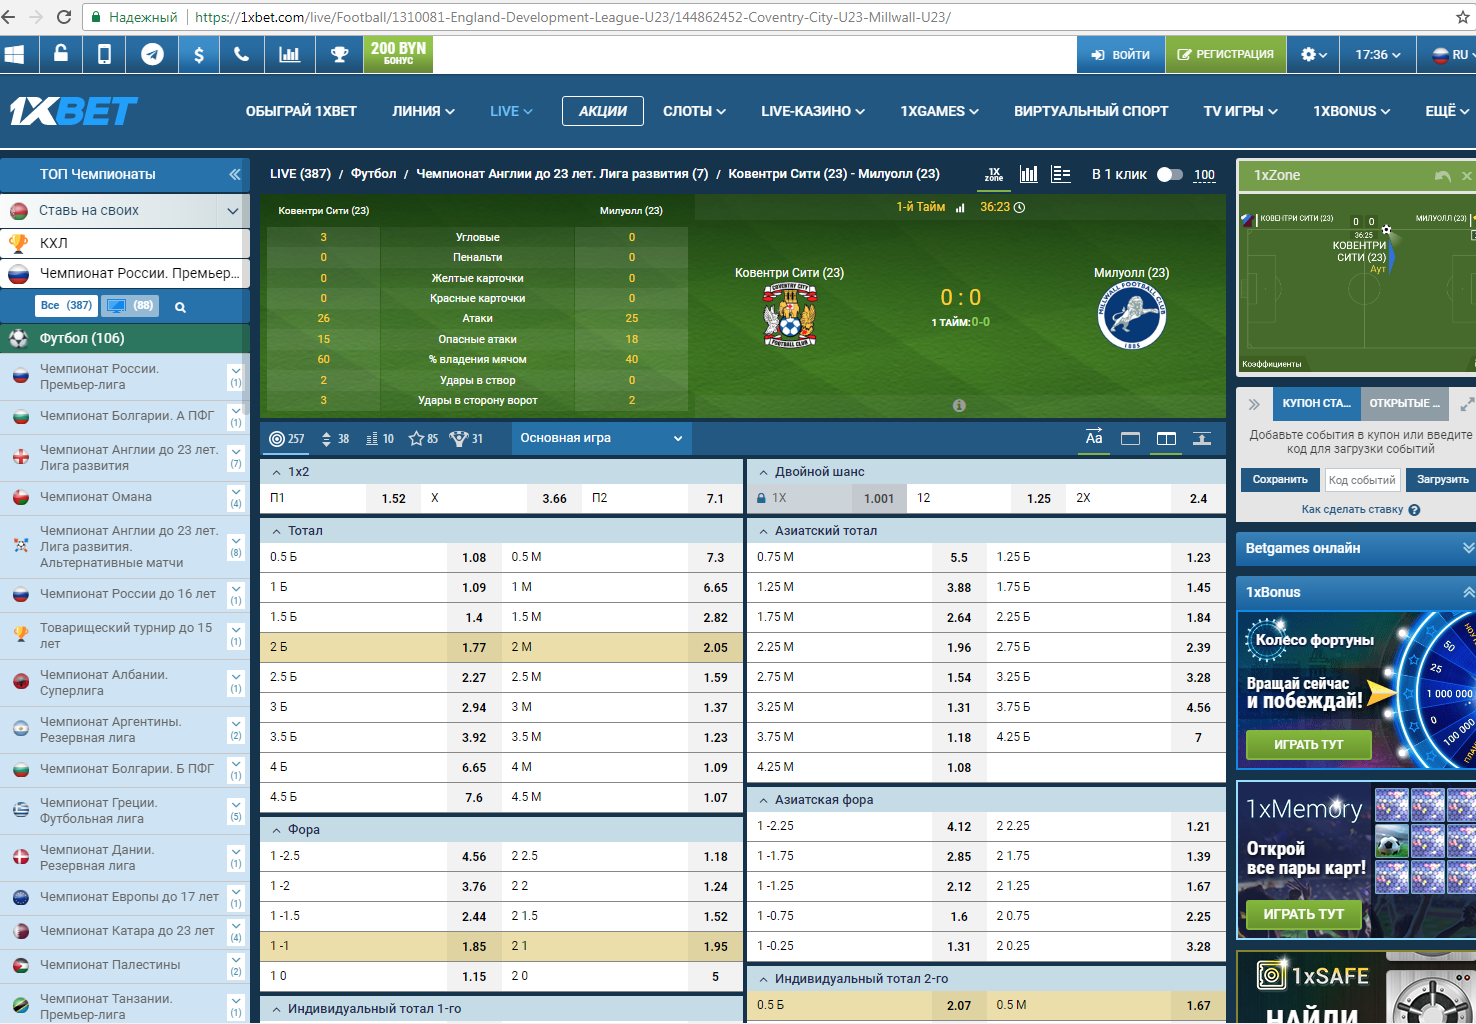Screen dimensions: 1476x1024
Task: Open the Основная игра dropdown
Action: (x=601, y=438)
